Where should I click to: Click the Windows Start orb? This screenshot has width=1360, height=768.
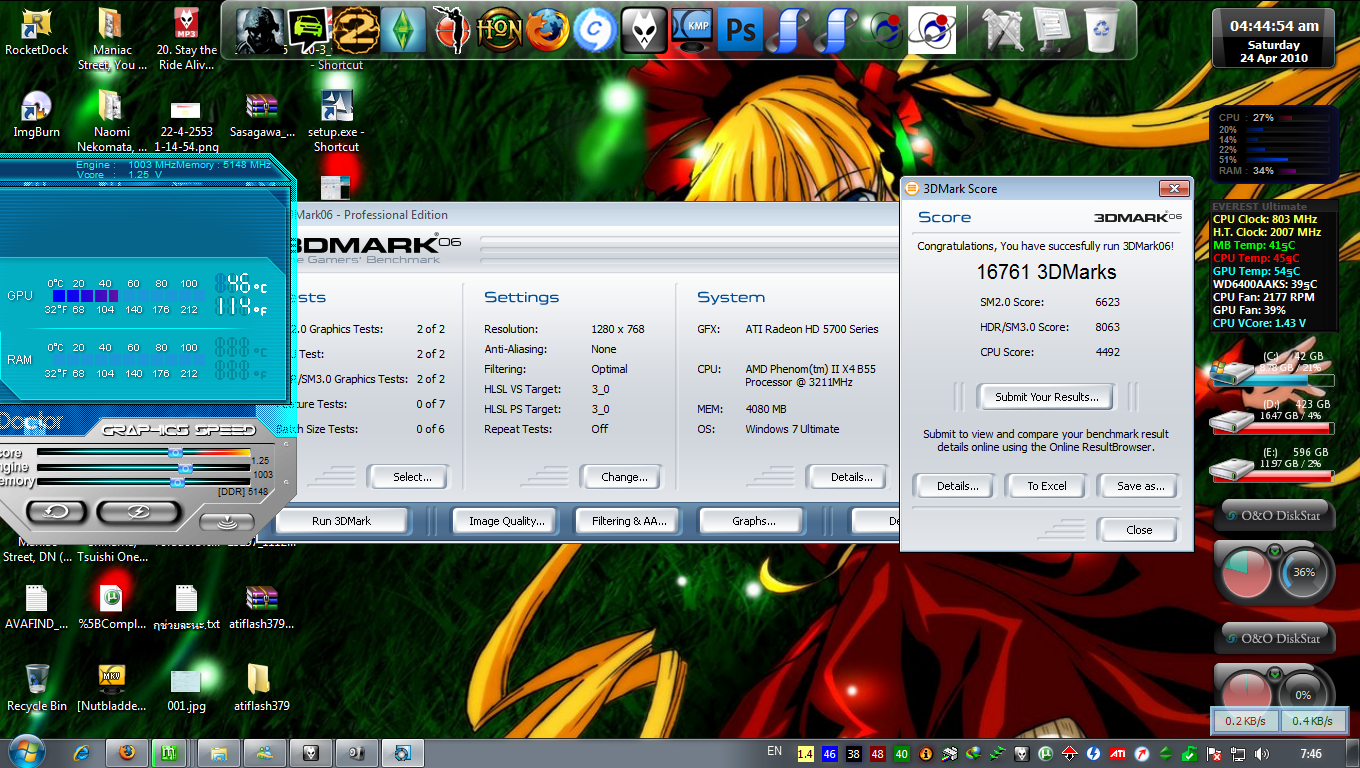point(25,752)
